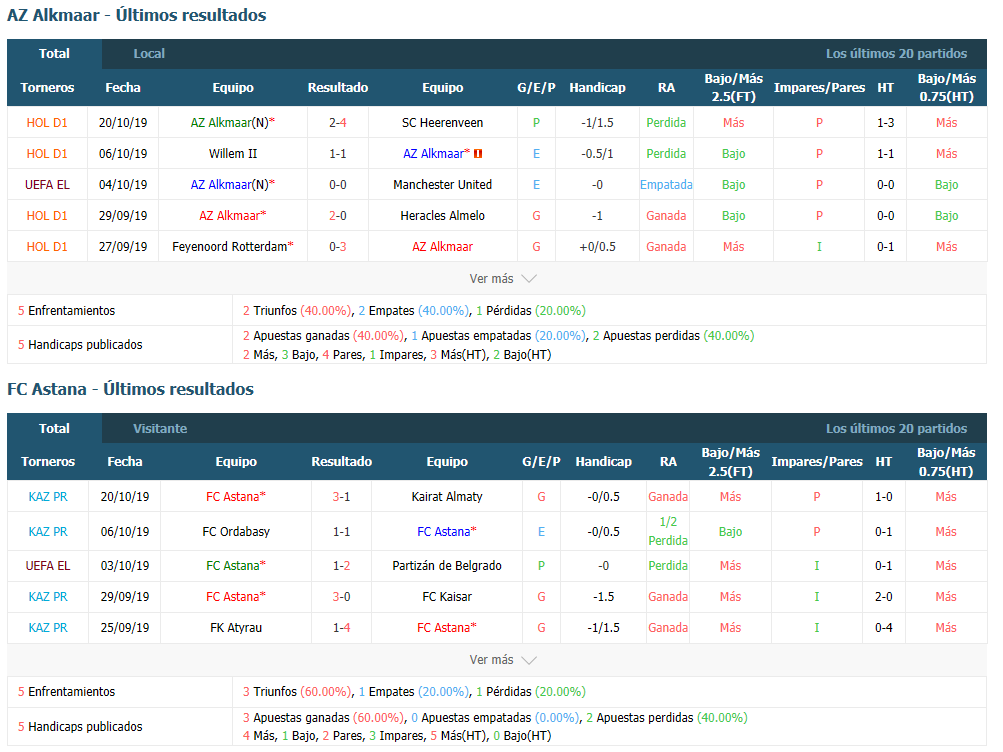Open Feyenoord Rotterdam team link
1003x752 pixels.
pyautogui.click(x=230, y=247)
